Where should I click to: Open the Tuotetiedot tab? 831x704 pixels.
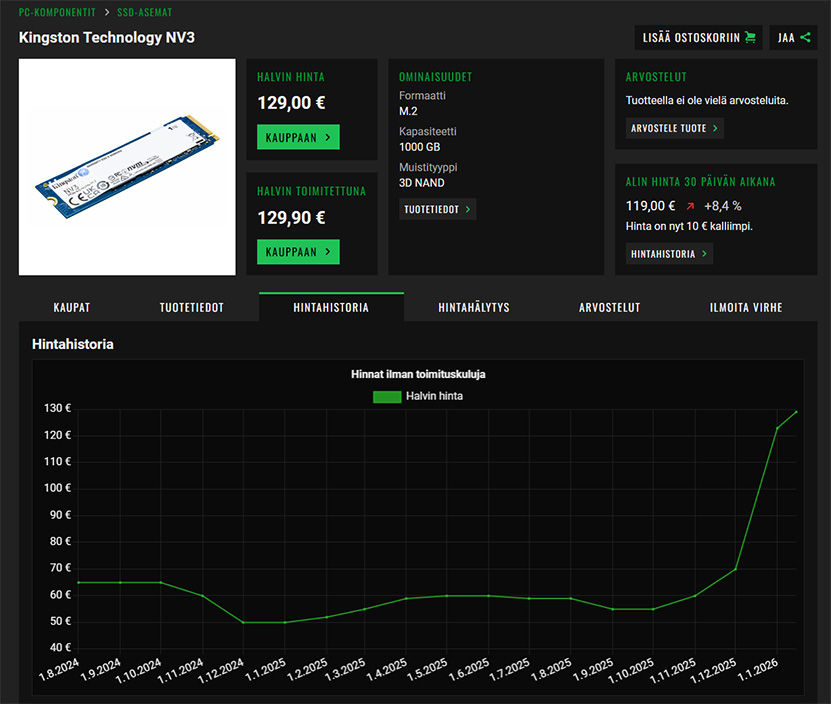coord(192,307)
